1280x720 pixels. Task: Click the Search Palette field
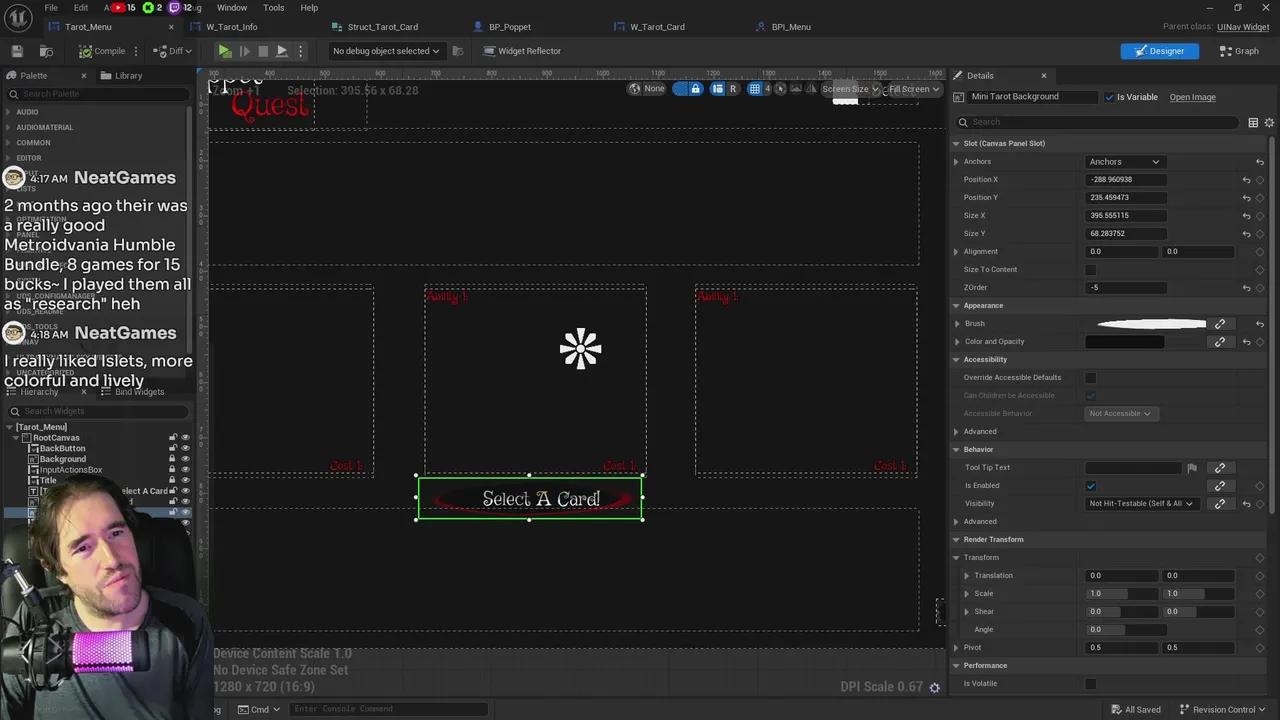(98, 94)
